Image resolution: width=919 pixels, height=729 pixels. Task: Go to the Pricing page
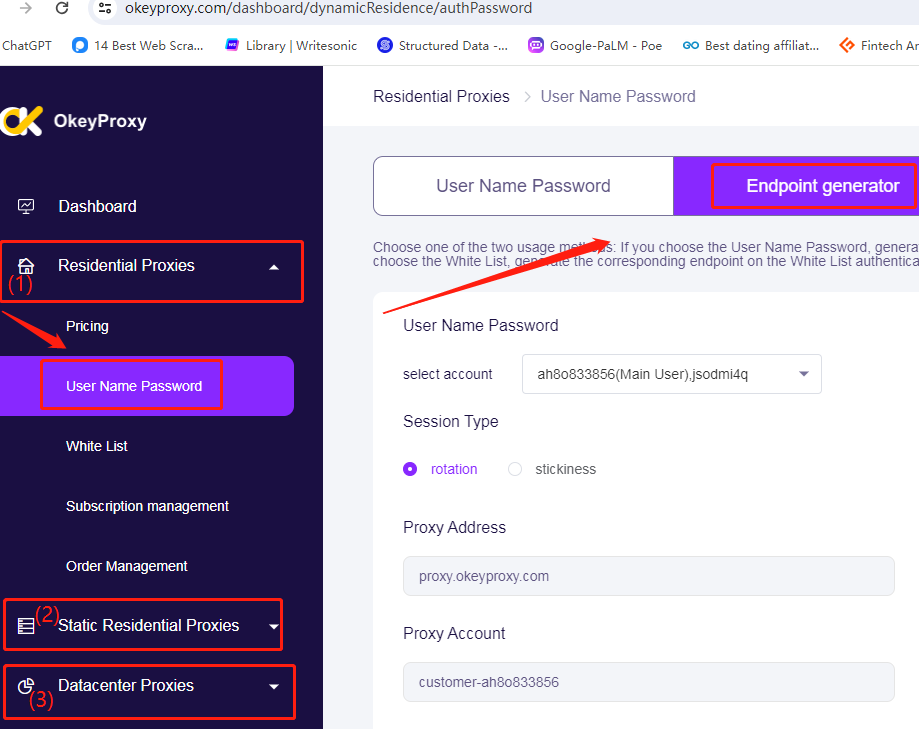pyautogui.click(x=86, y=326)
